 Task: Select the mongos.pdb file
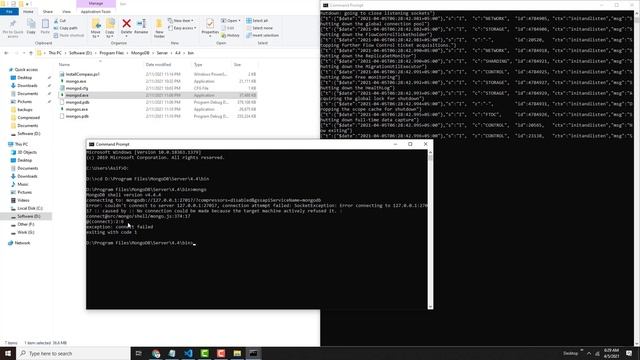coord(158,116)
